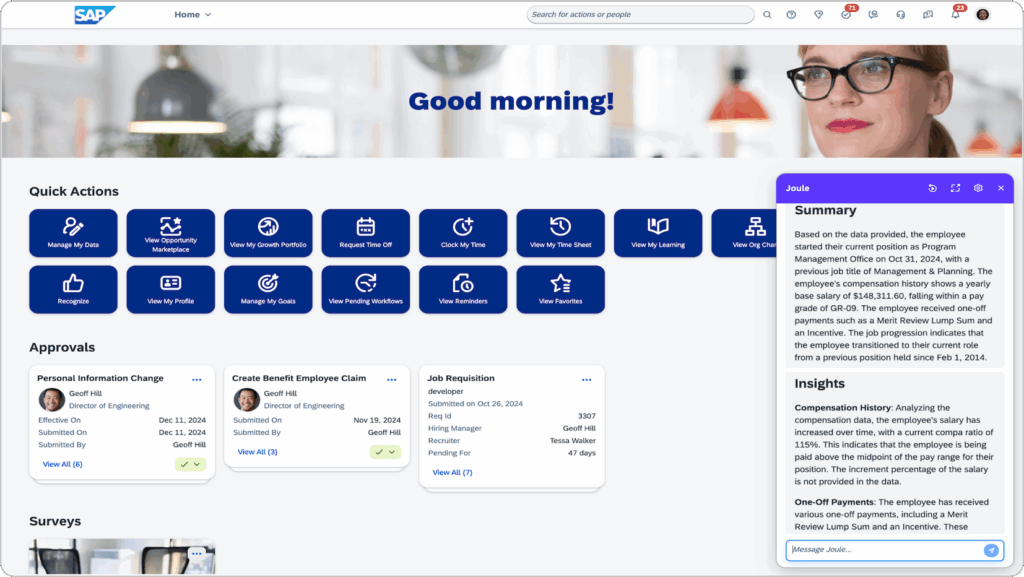Viewport: 1024px width, 577px height.
Task: Open View My Growth Portfolio tile
Action: pos(268,233)
